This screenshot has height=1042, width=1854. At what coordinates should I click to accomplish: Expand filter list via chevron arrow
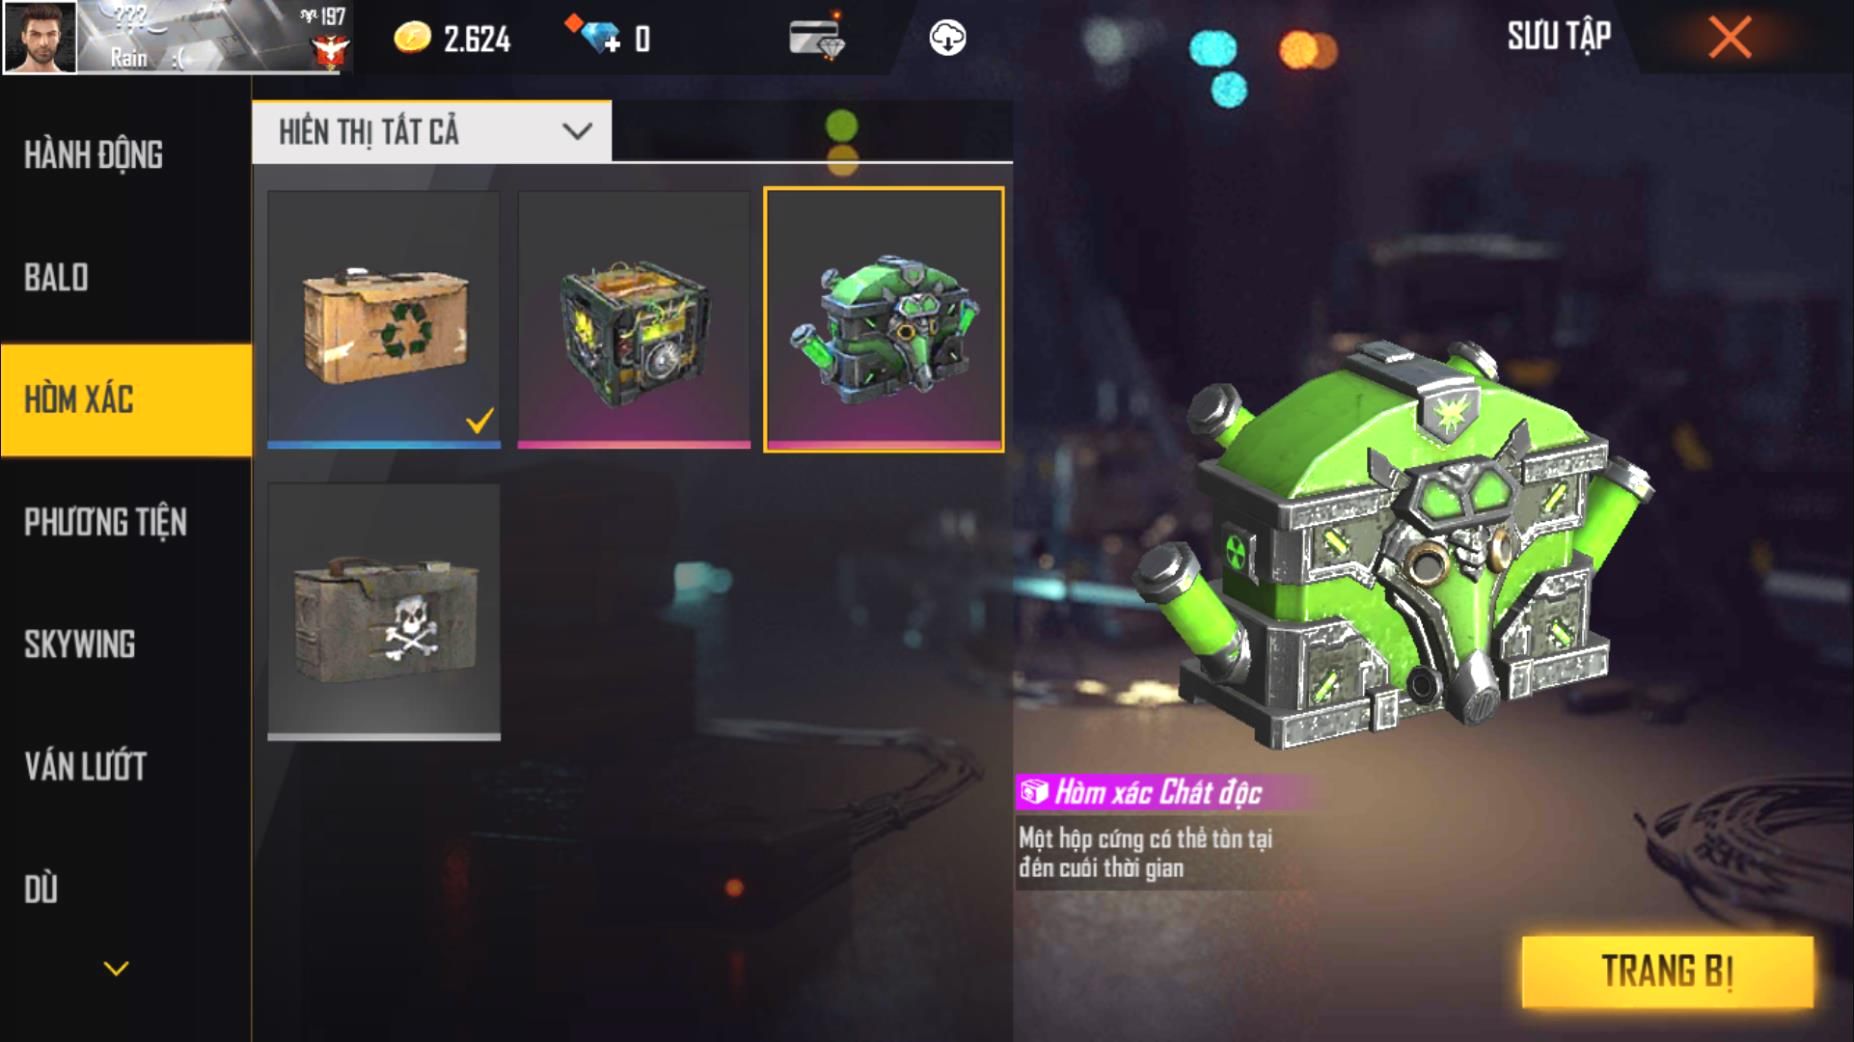pos(577,131)
